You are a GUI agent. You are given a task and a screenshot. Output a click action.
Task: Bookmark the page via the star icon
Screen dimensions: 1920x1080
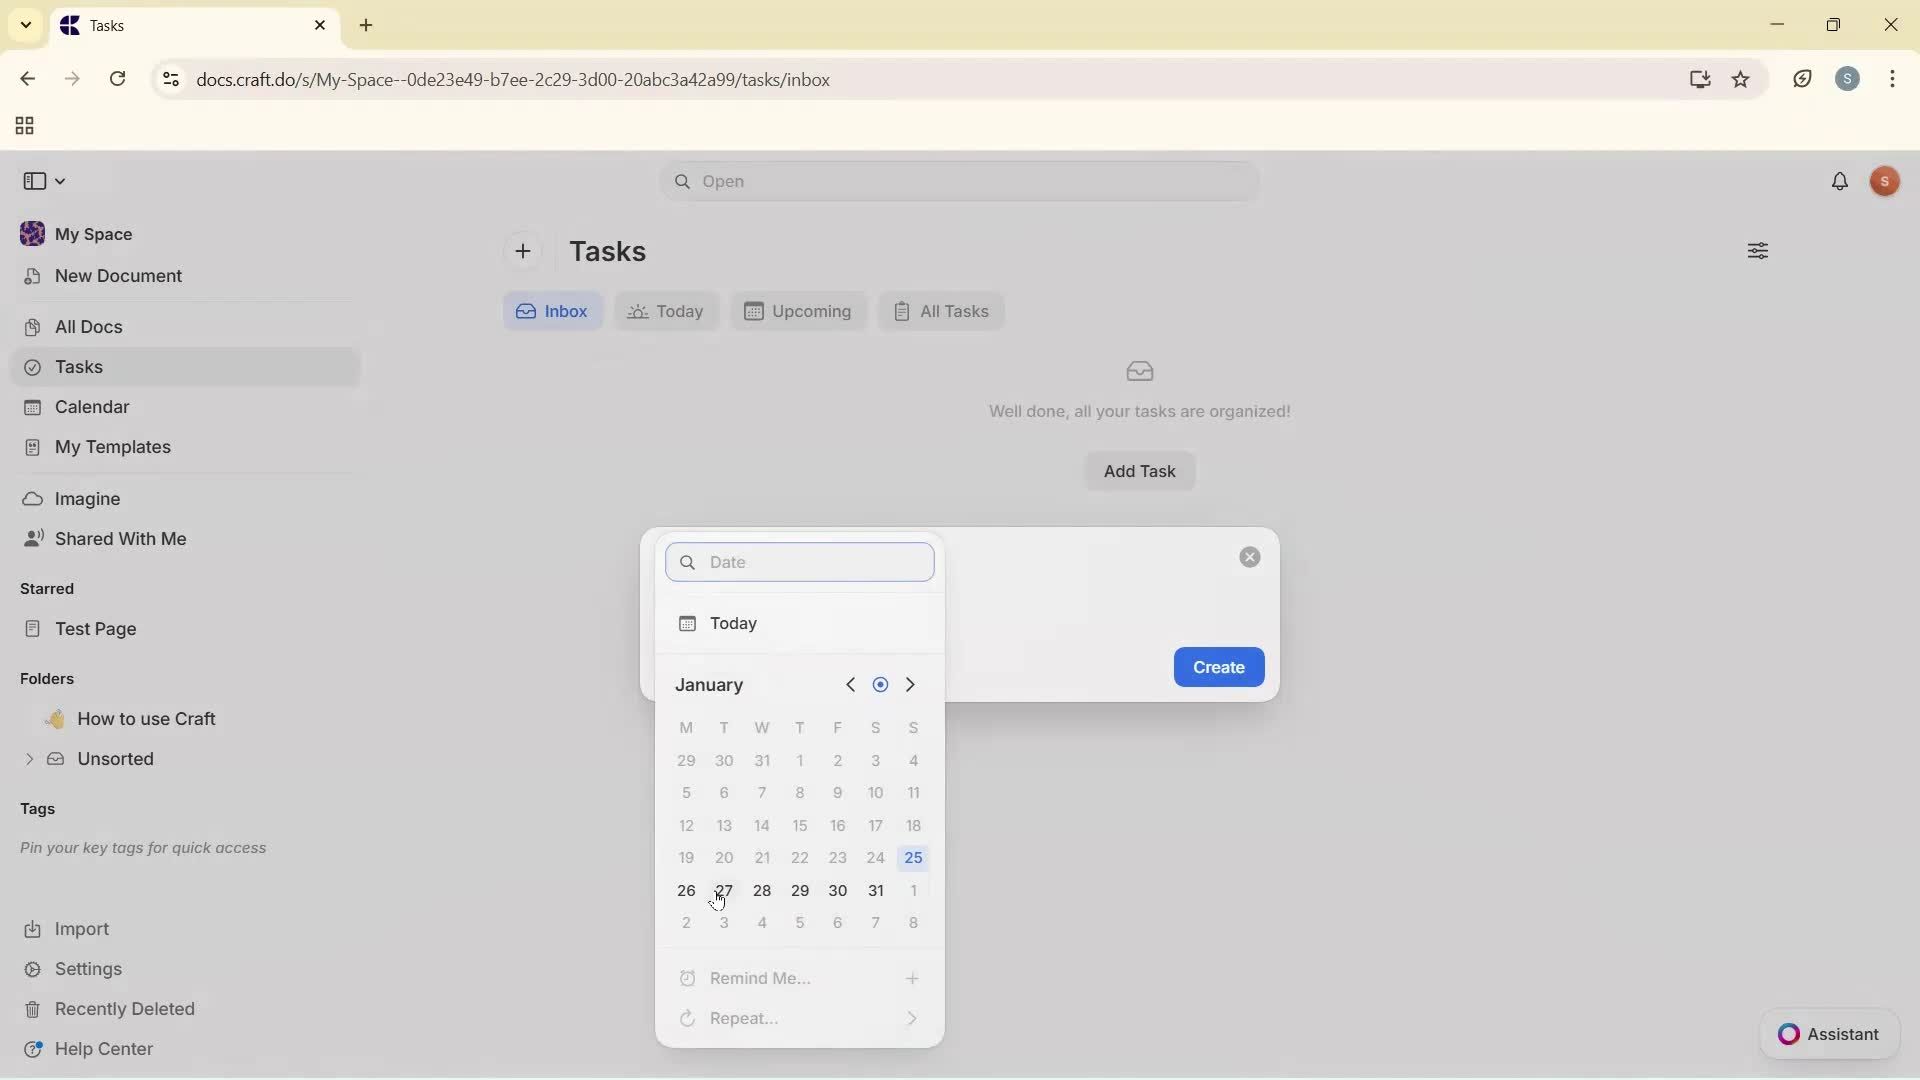coord(1742,79)
